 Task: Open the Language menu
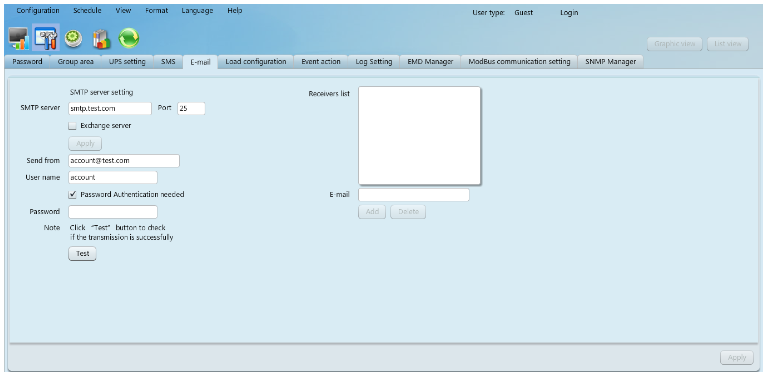197,10
